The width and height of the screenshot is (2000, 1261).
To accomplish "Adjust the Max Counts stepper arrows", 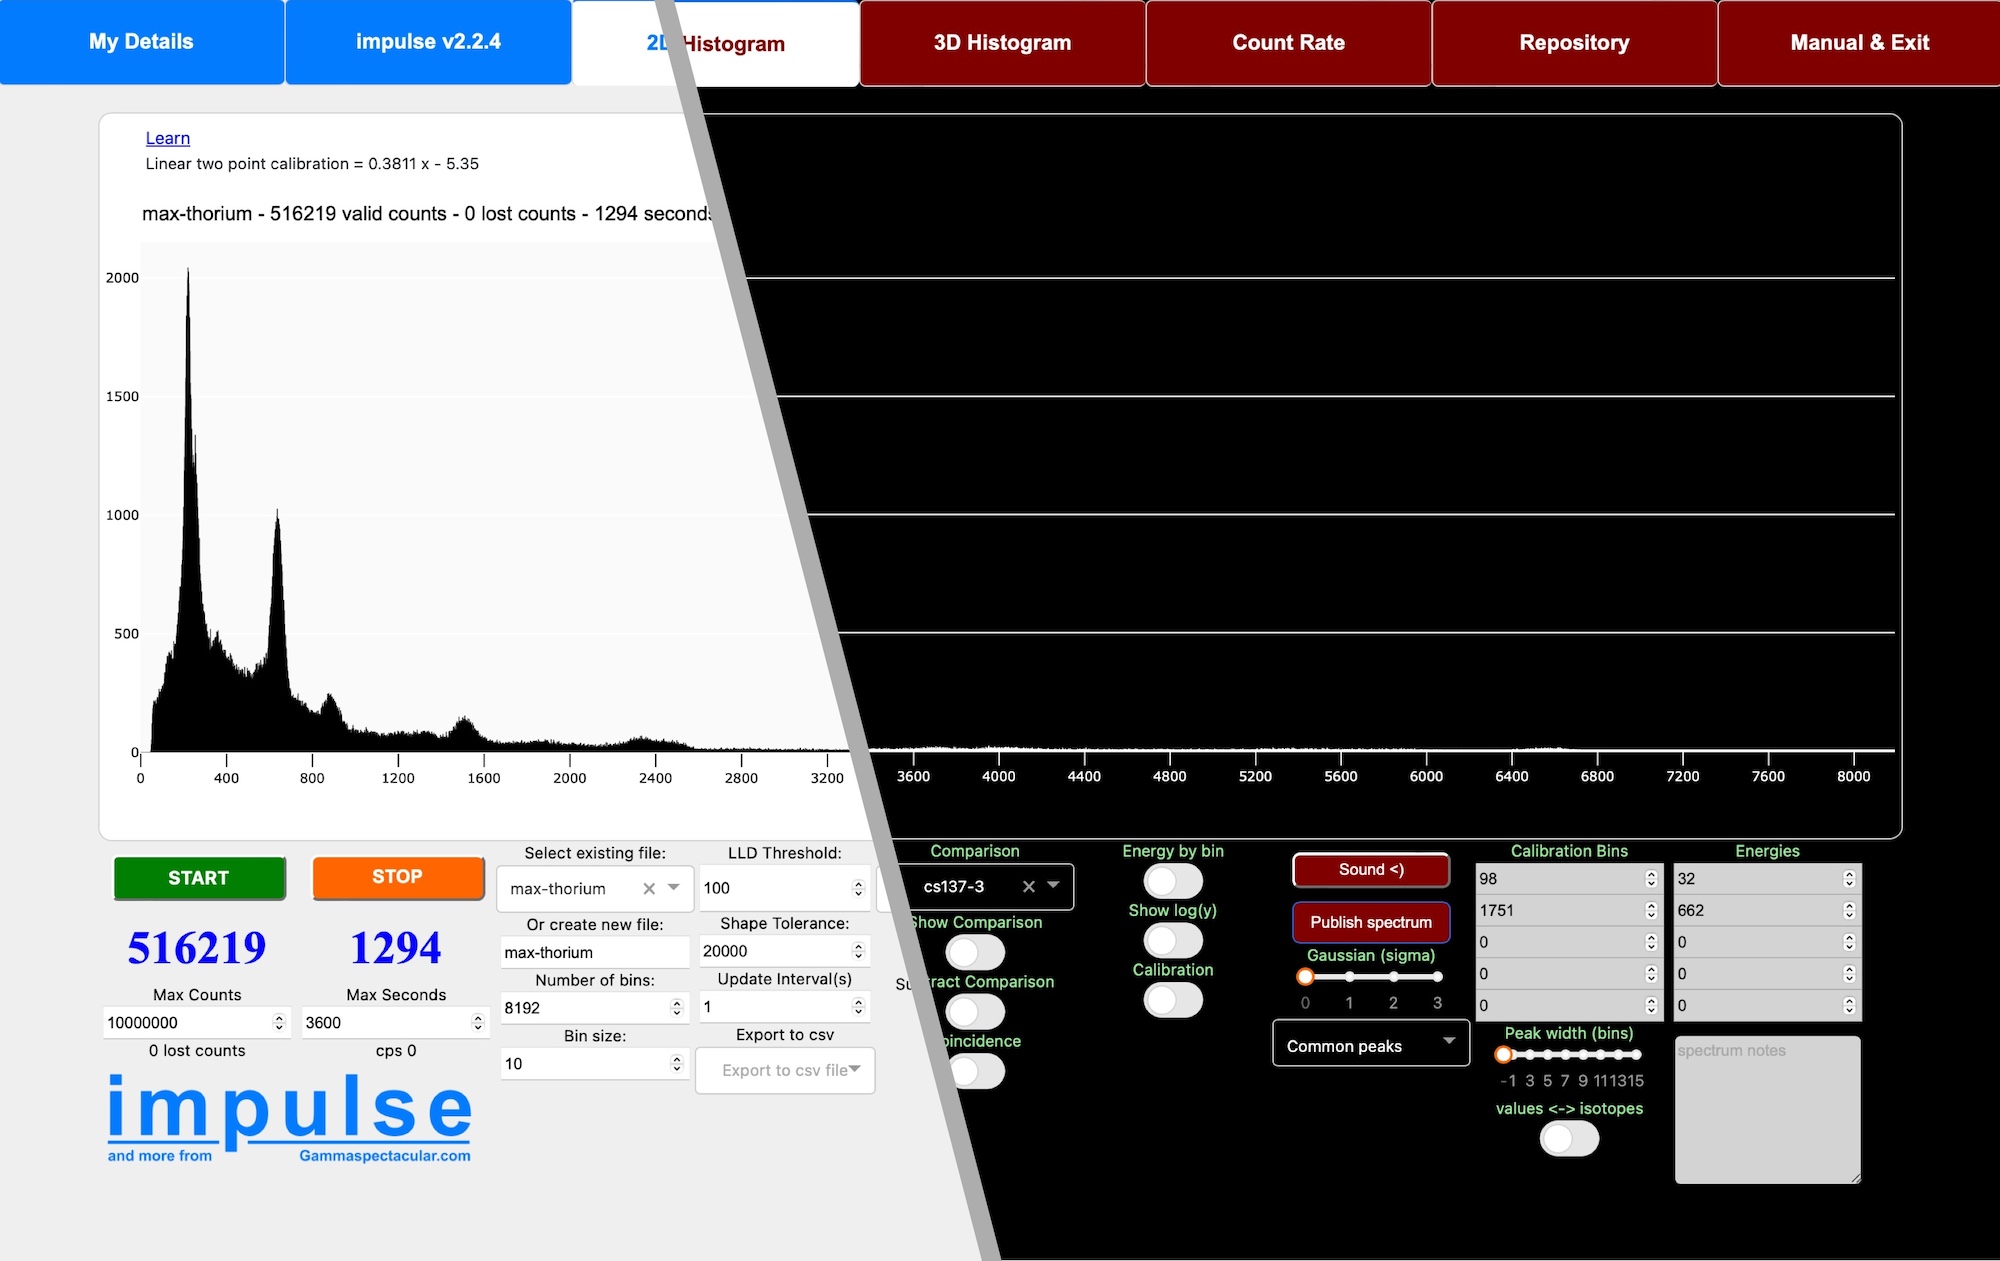I will pos(279,1022).
